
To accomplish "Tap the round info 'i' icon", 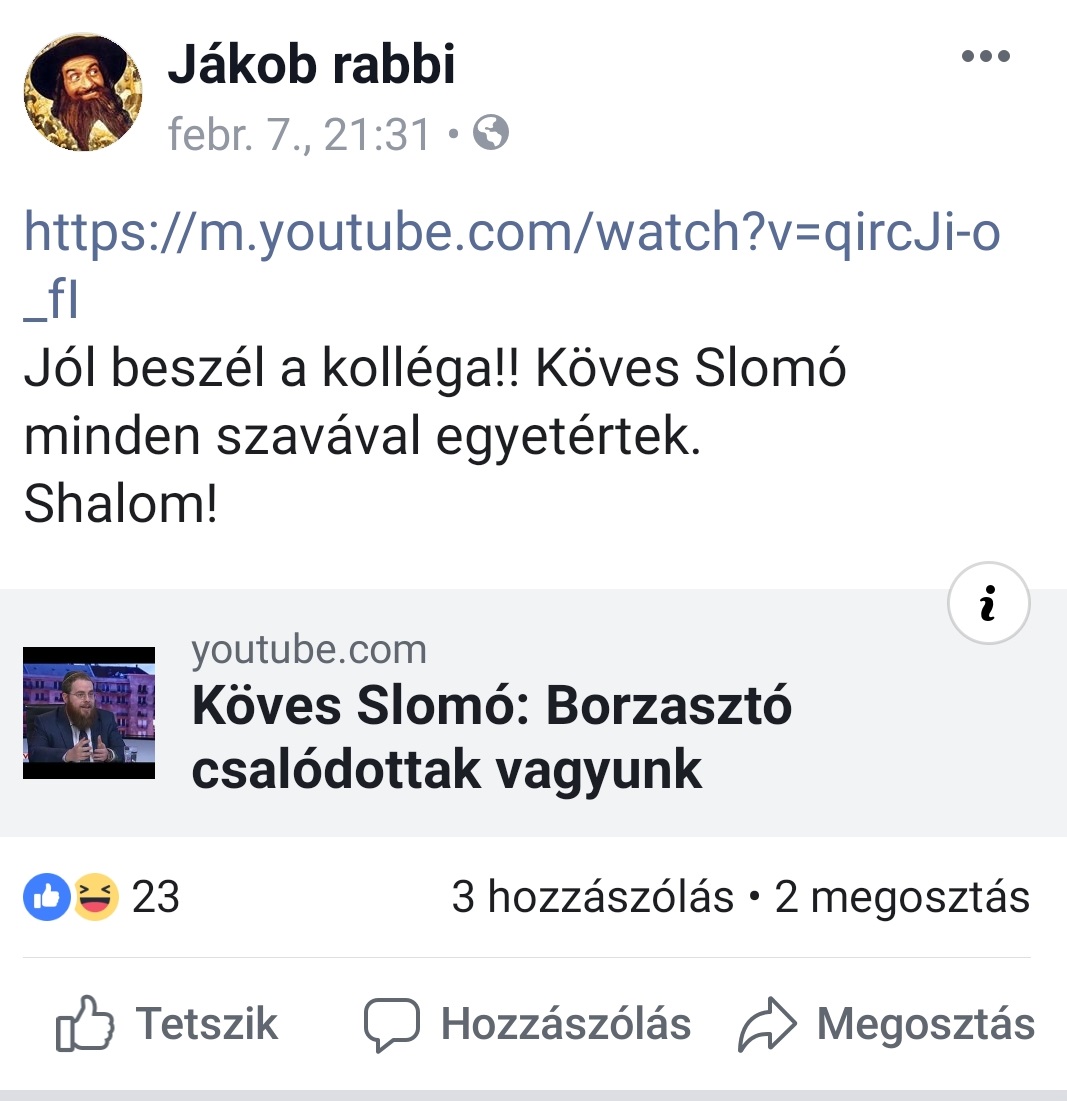I will pos(988,603).
